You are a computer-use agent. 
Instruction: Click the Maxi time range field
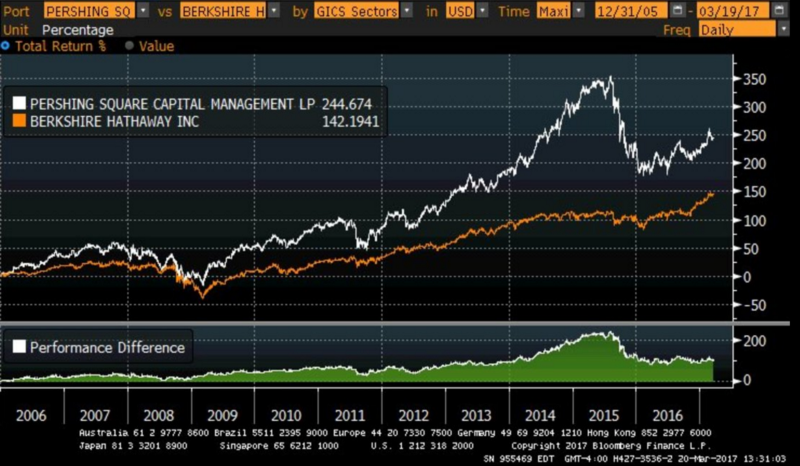[554, 11]
